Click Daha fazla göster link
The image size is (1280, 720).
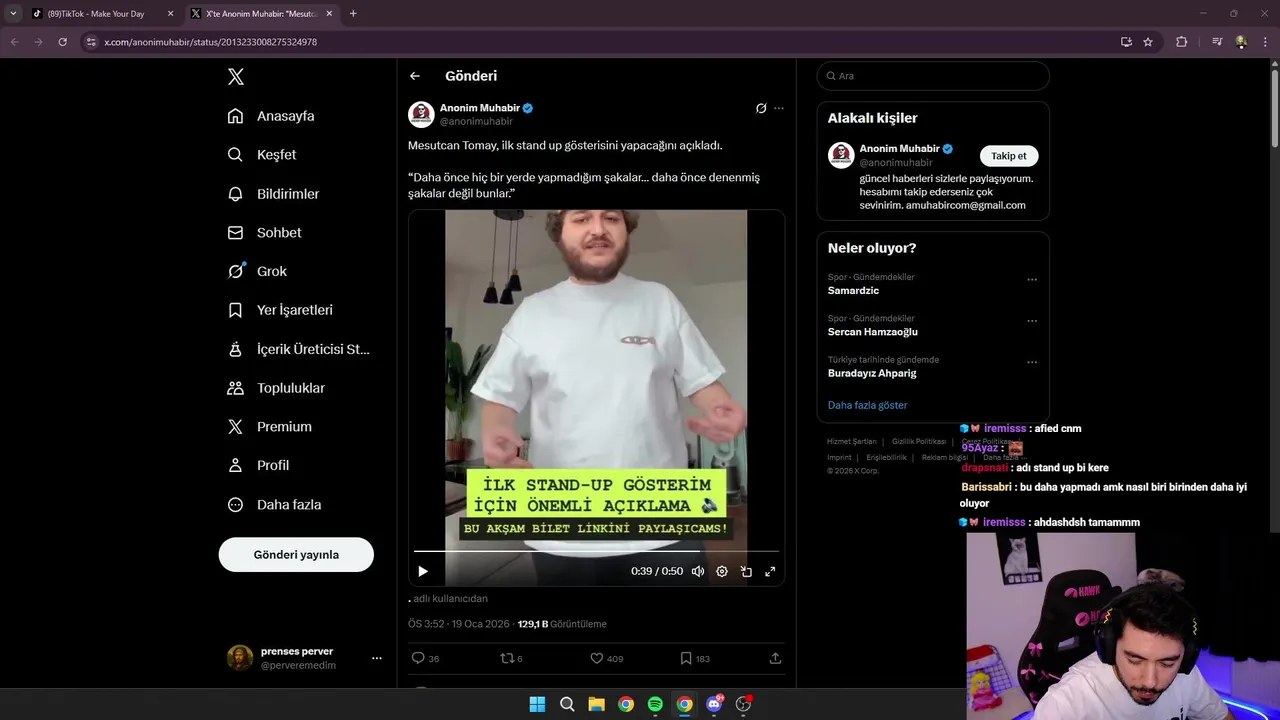[x=867, y=405]
